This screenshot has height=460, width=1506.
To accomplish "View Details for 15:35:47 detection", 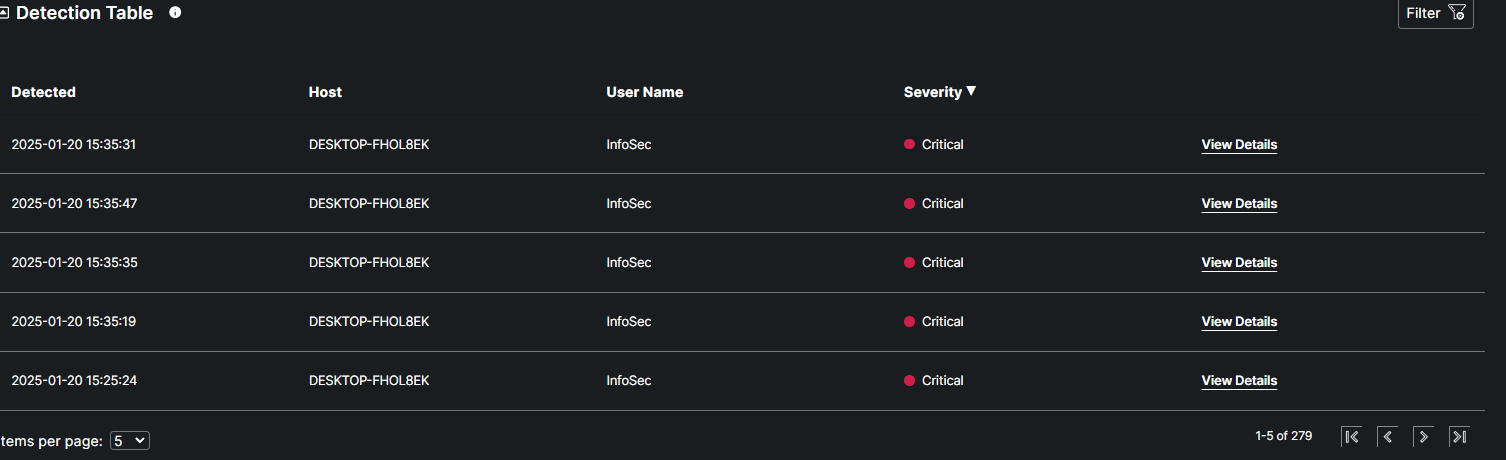I will pos(1239,203).
